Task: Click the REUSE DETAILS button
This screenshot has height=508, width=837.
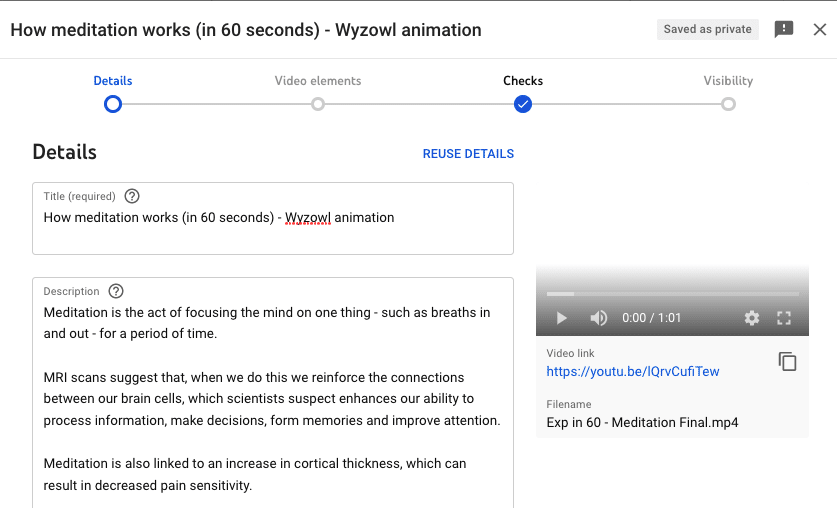Action: (468, 154)
